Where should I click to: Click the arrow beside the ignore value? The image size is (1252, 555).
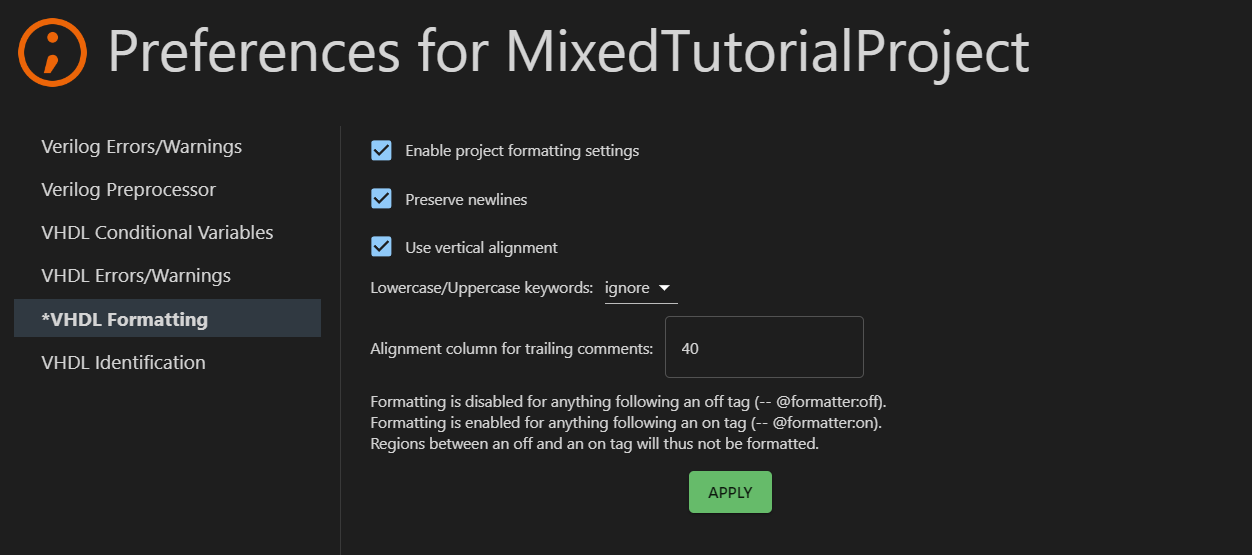click(664, 288)
